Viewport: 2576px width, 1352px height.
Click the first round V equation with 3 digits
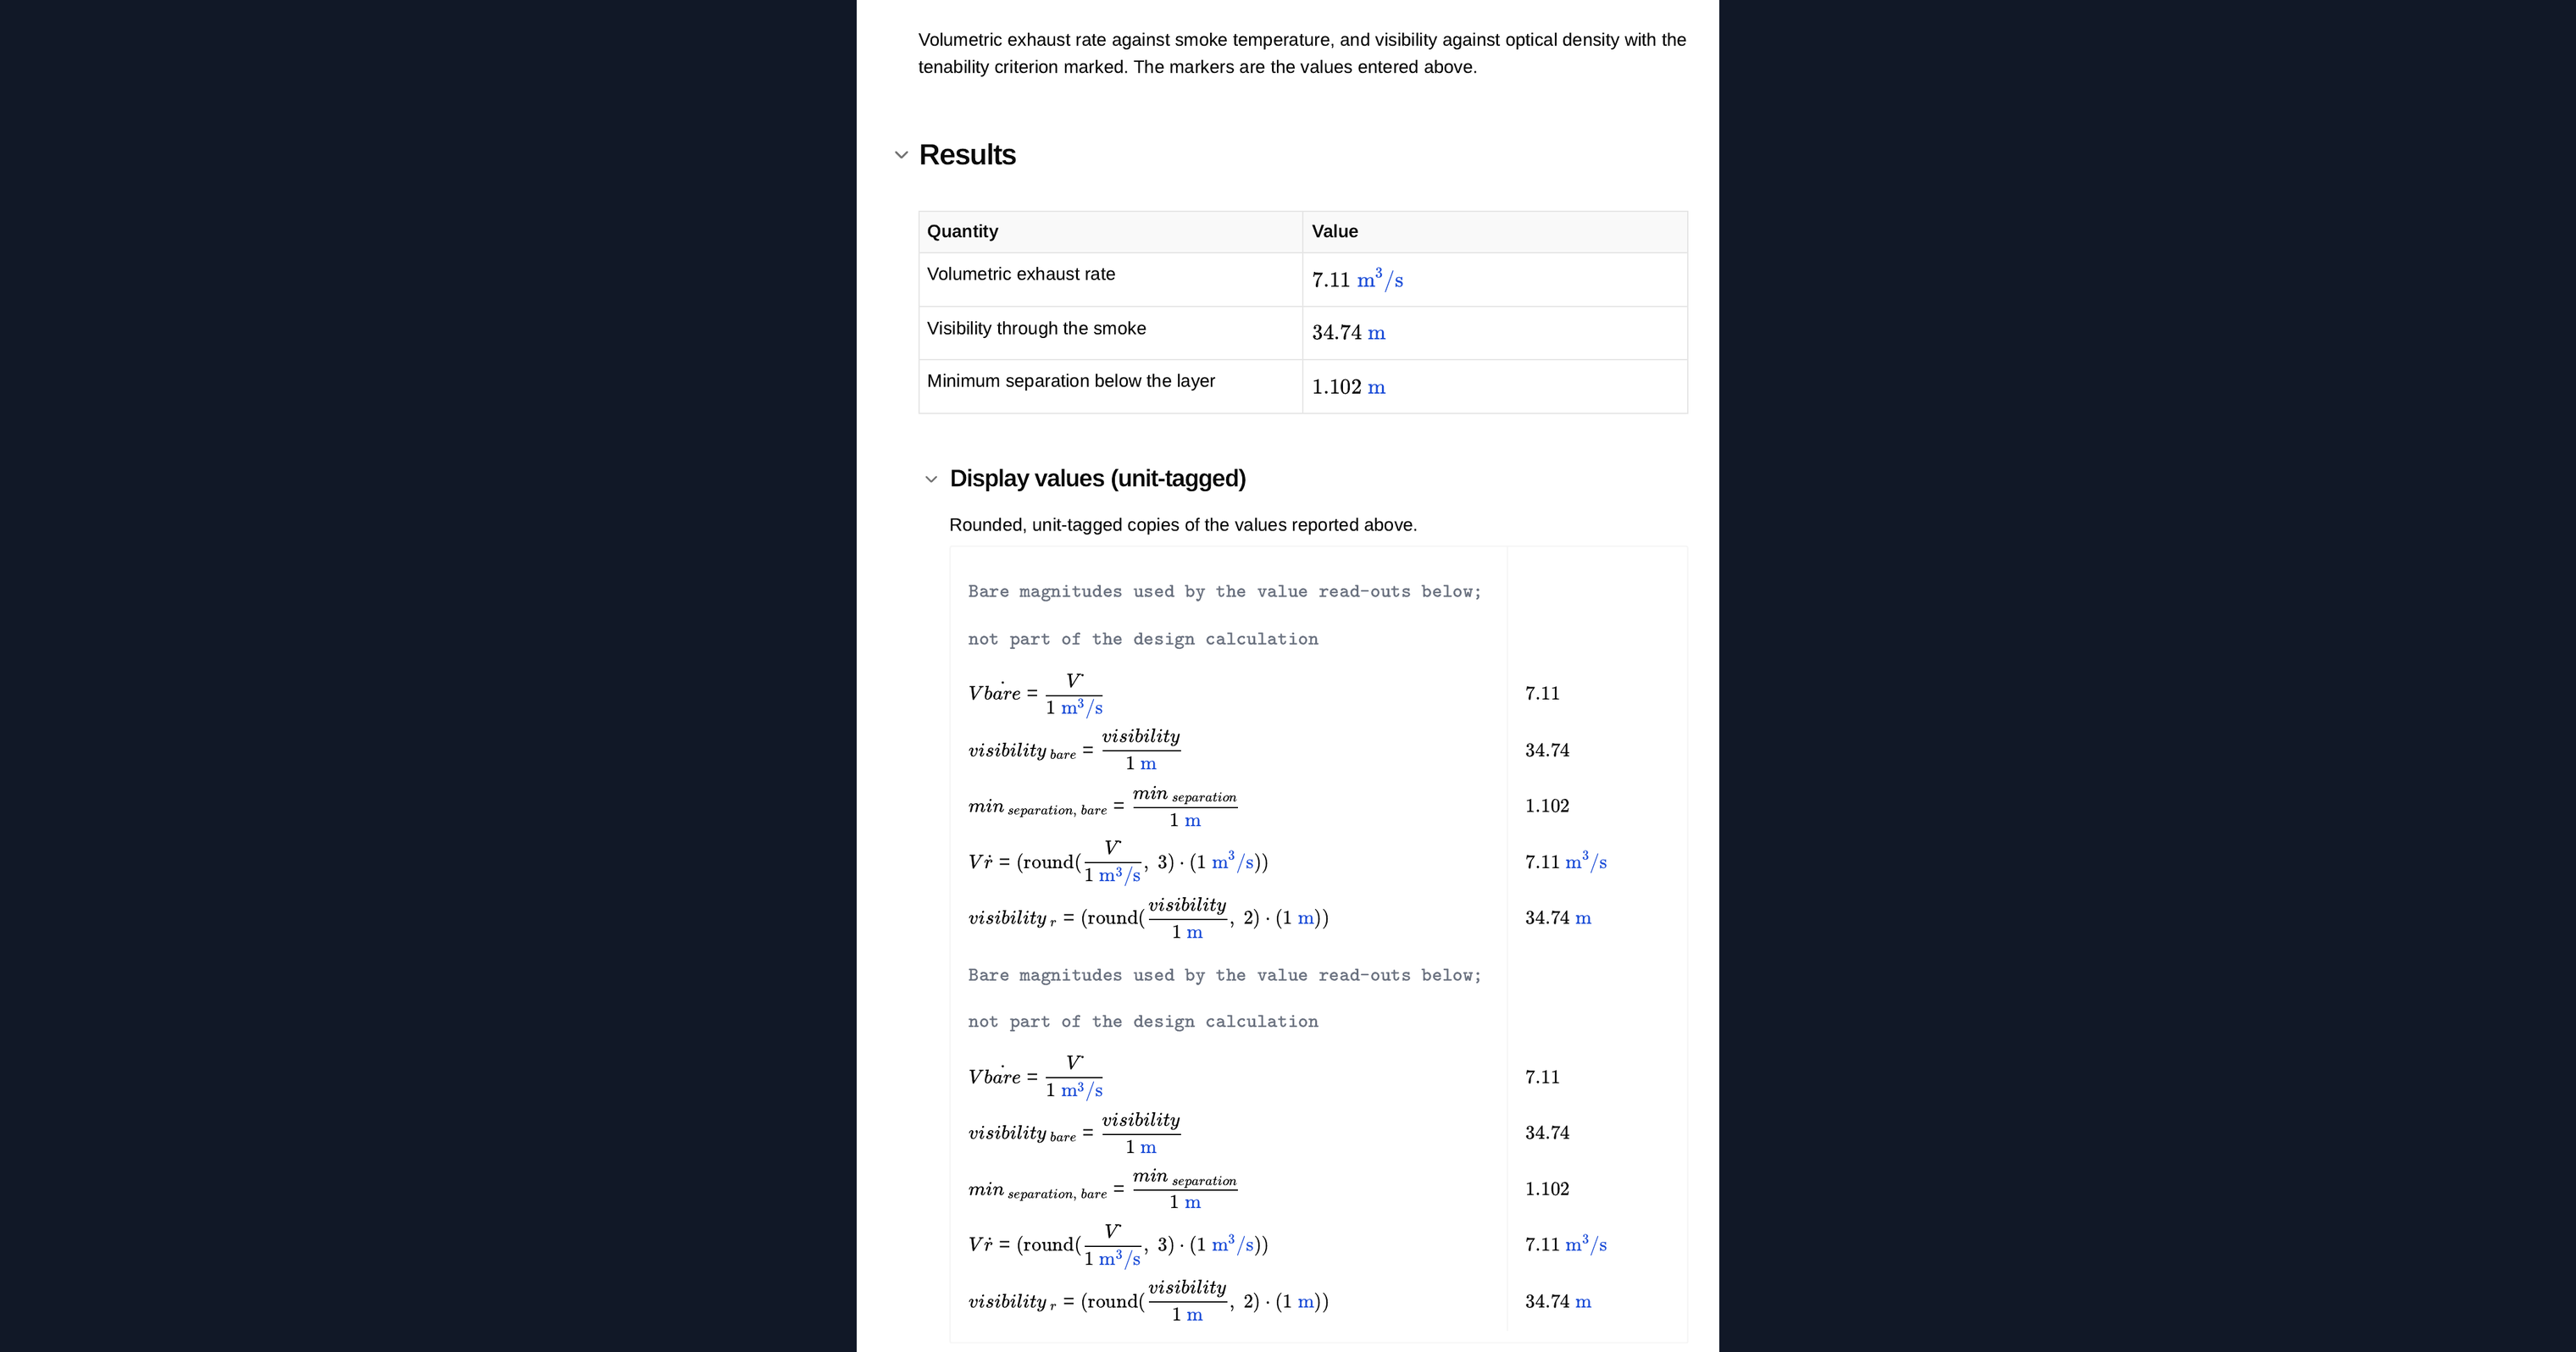1117,862
